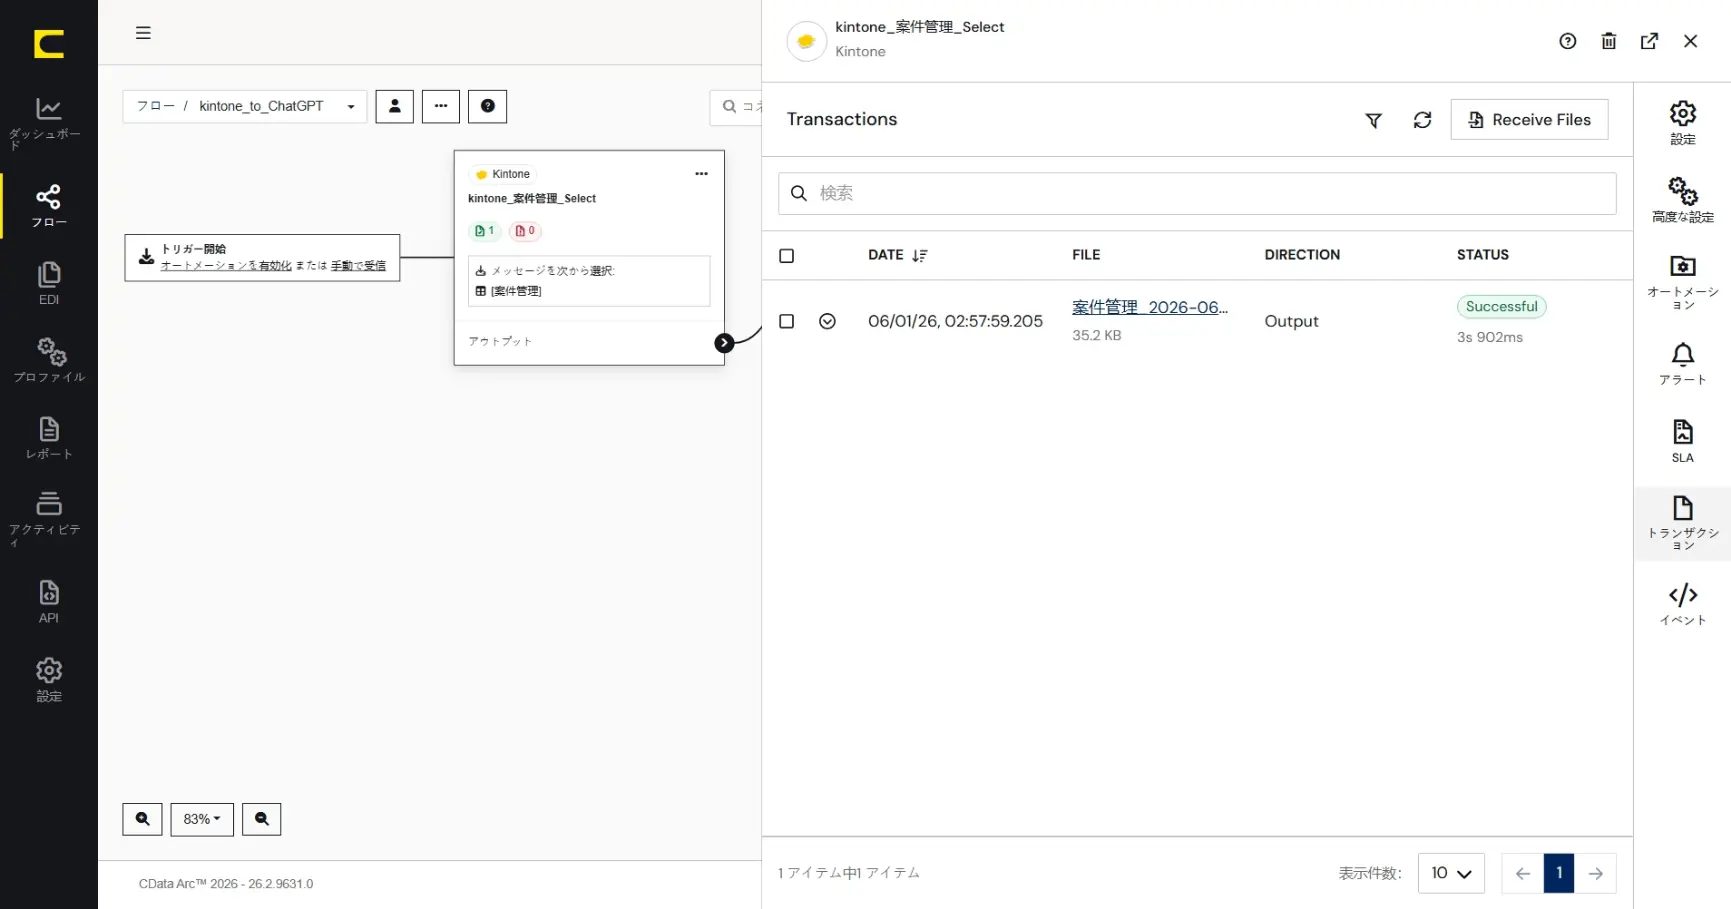Open the CData Arc logo home
Screen dimensions: 1731x909
pos(48,44)
